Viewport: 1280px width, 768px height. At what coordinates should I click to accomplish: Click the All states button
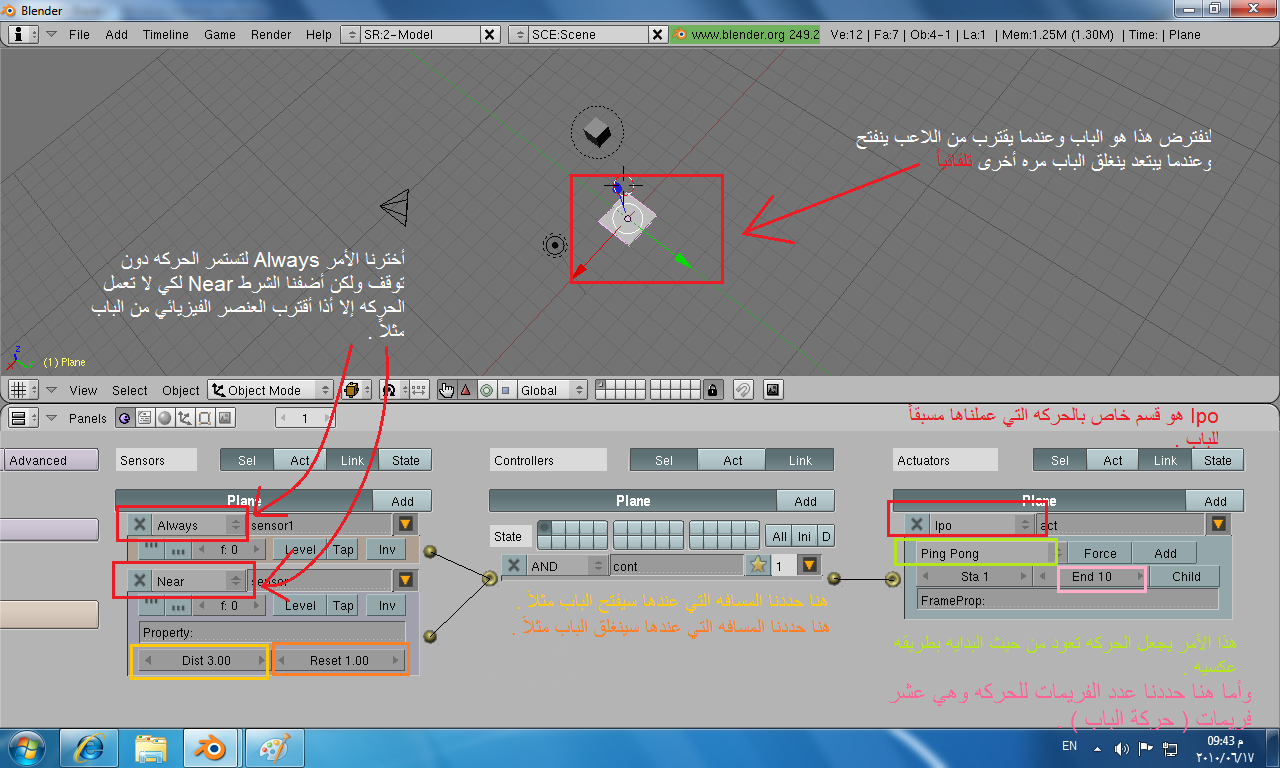coord(779,537)
